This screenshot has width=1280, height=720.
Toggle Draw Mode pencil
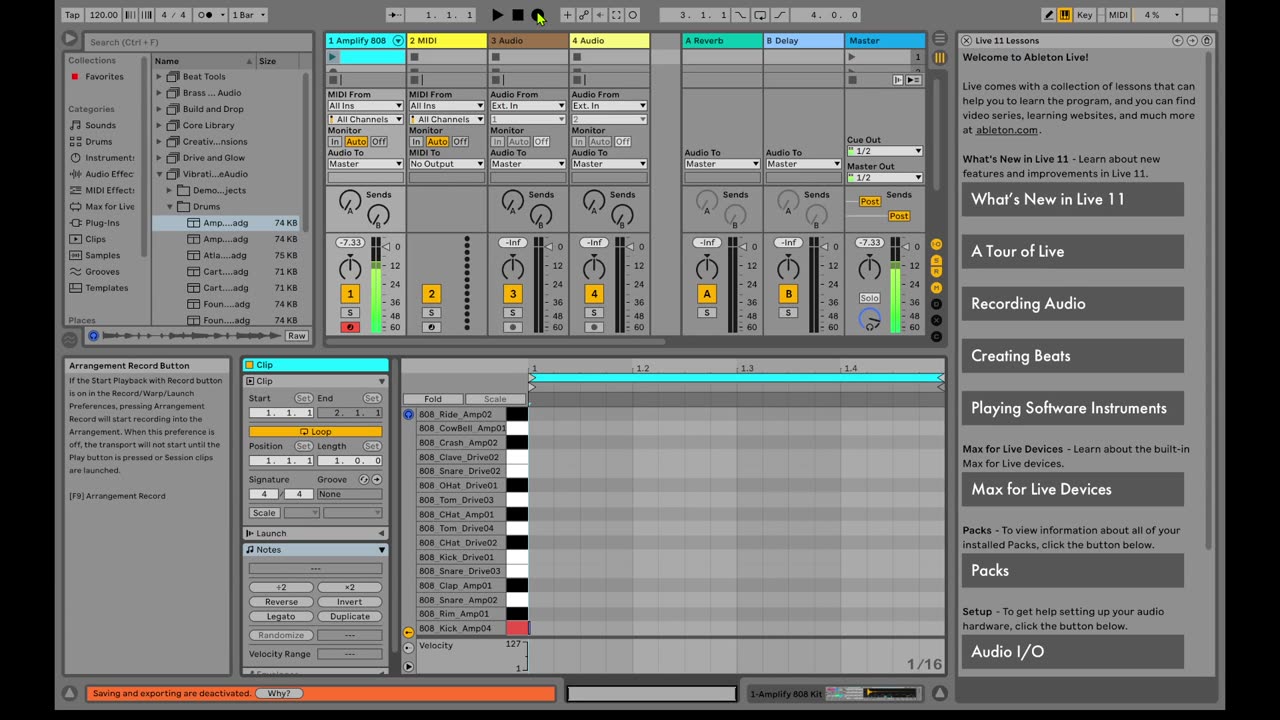tap(1049, 15)
